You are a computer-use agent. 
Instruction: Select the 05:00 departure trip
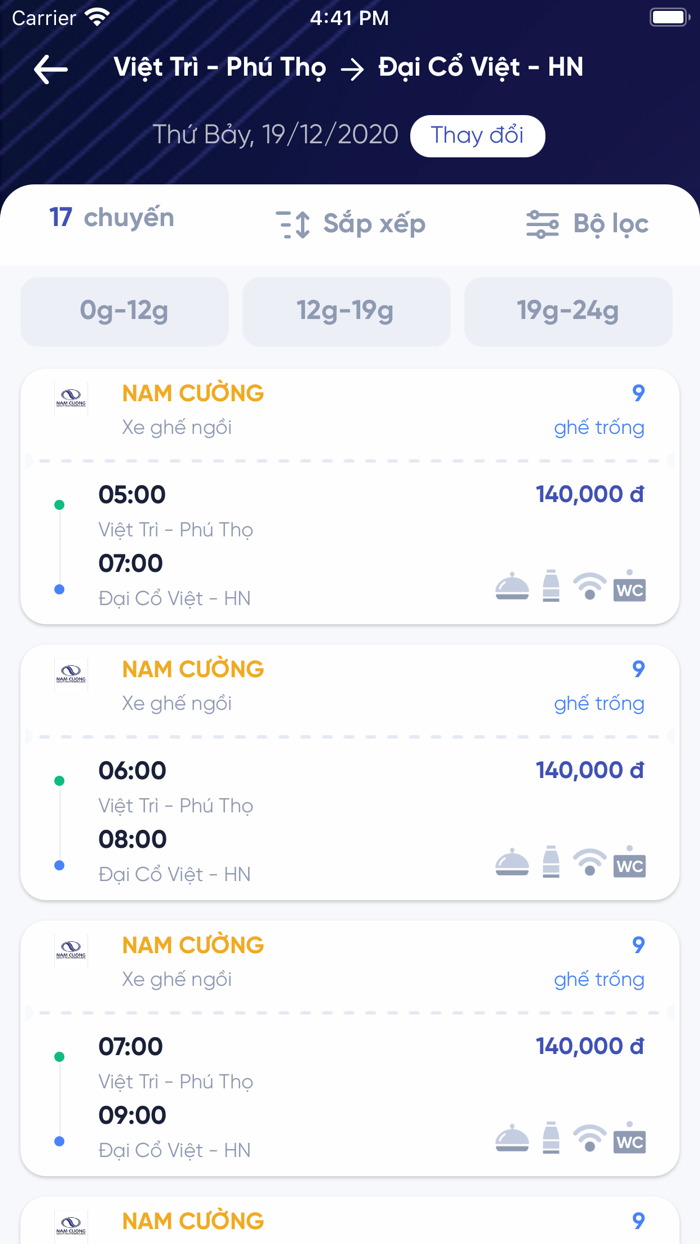pyautogui.click(x=350, y=494)
